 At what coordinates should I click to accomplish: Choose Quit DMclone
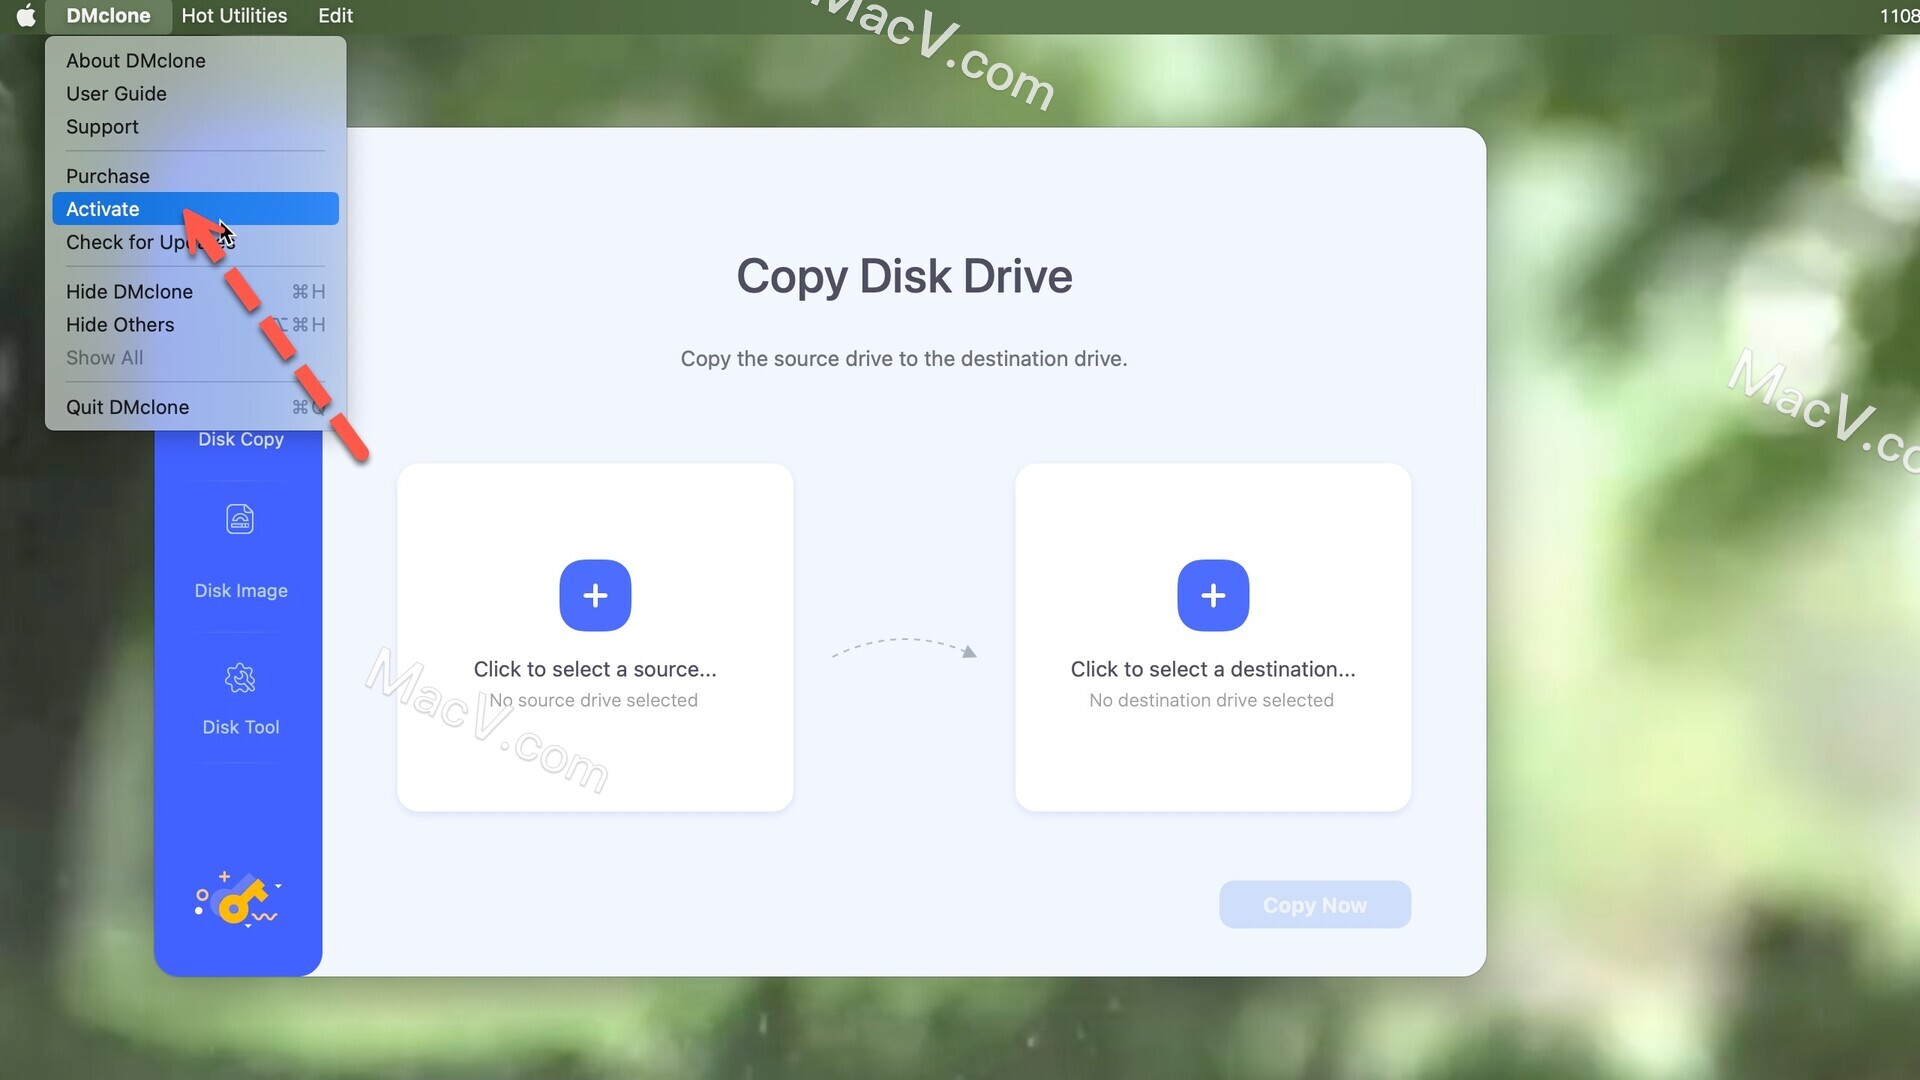point(195,406)
